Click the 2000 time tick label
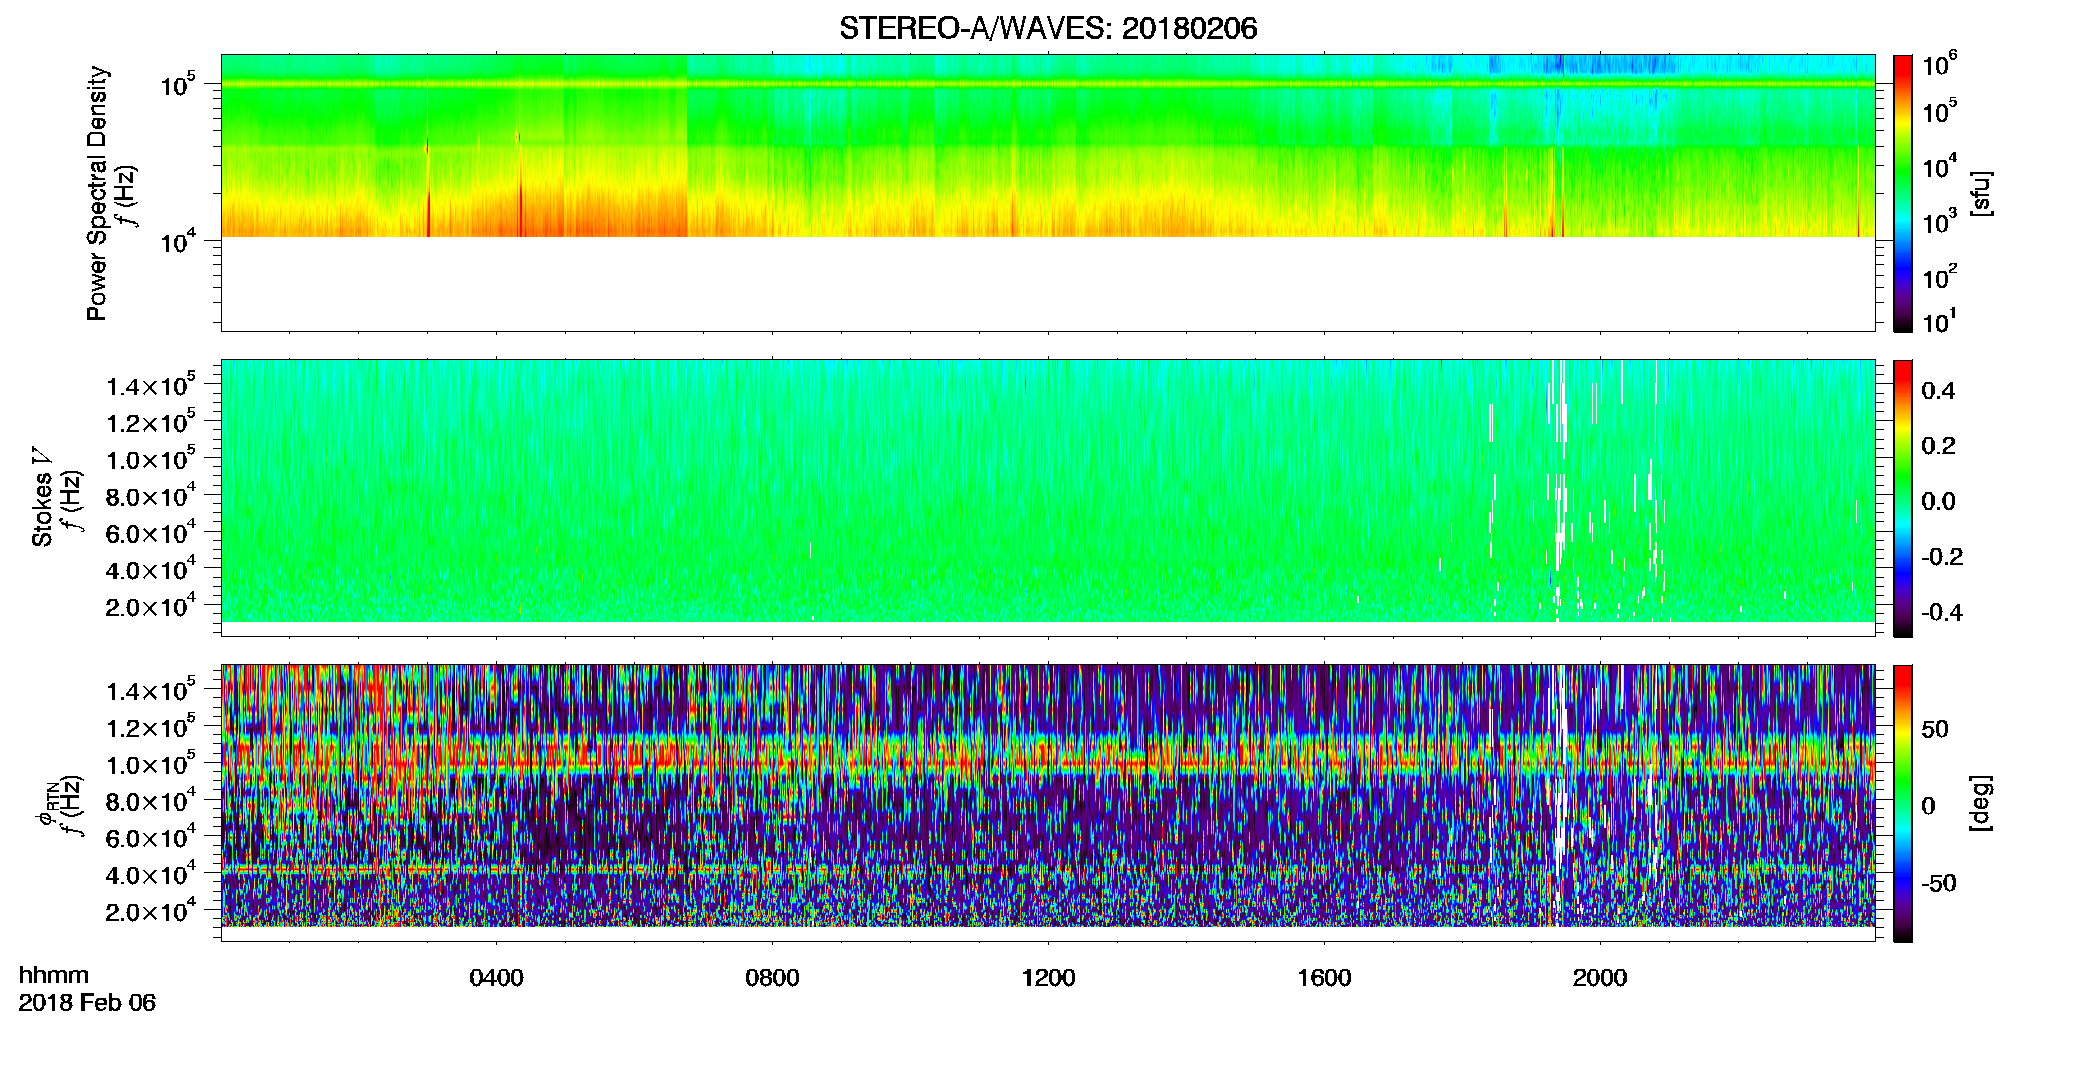 point(1600,977)
